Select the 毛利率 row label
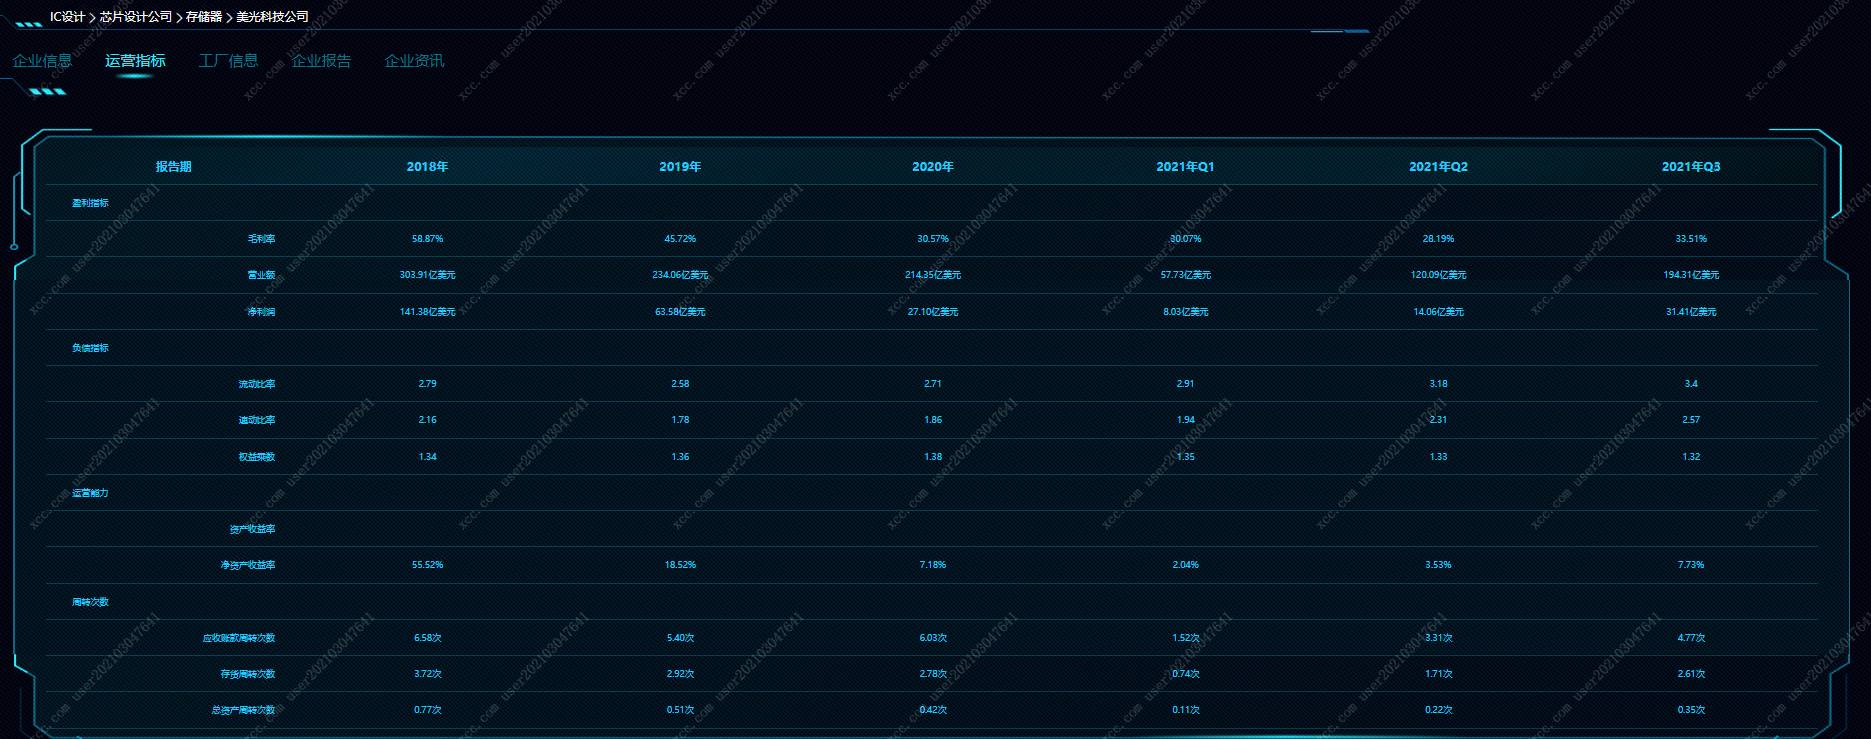Image resolution: width=1871 pixels, height=739 pixels. point(261,239)
